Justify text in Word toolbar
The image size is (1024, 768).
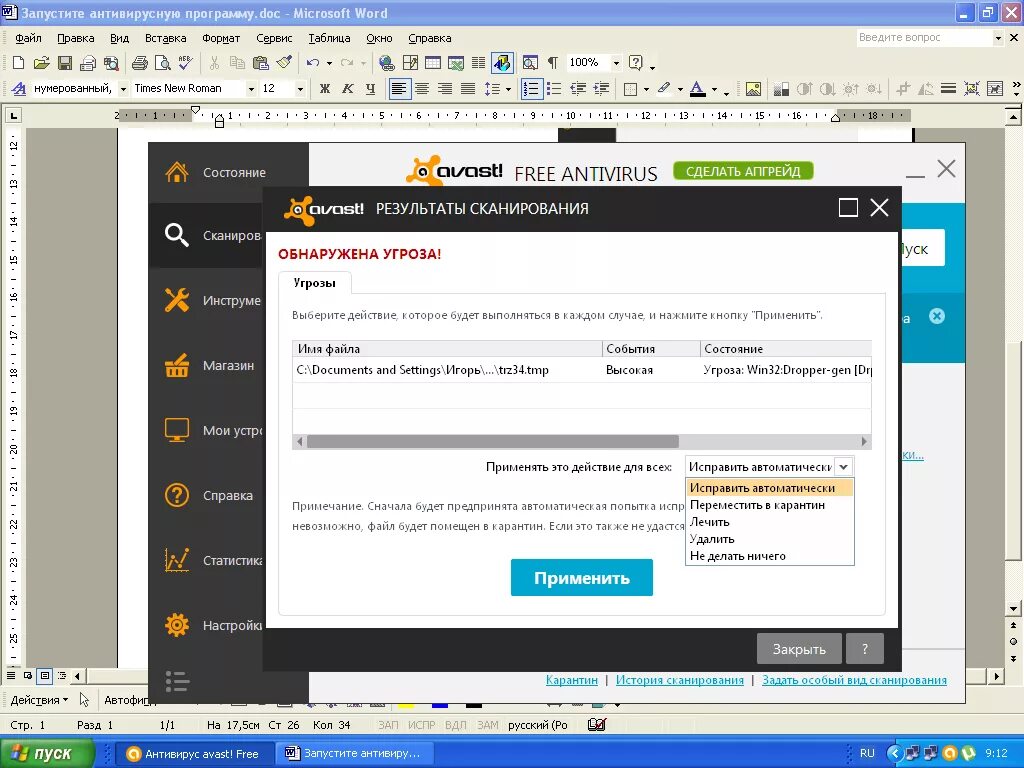[468, 89]
